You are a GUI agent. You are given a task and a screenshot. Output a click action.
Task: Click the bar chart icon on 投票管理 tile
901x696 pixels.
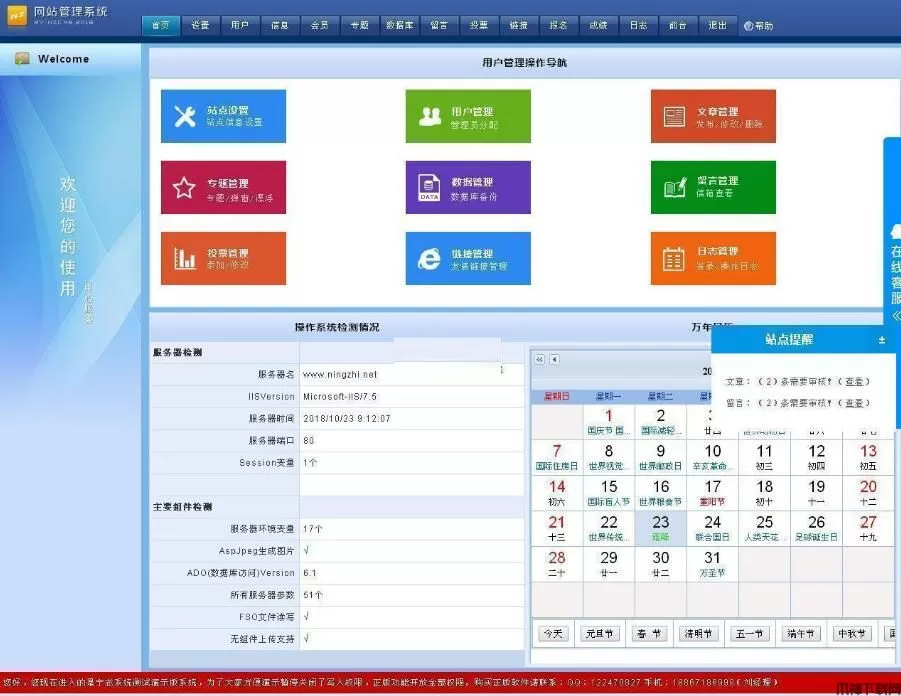click(184, 259)
